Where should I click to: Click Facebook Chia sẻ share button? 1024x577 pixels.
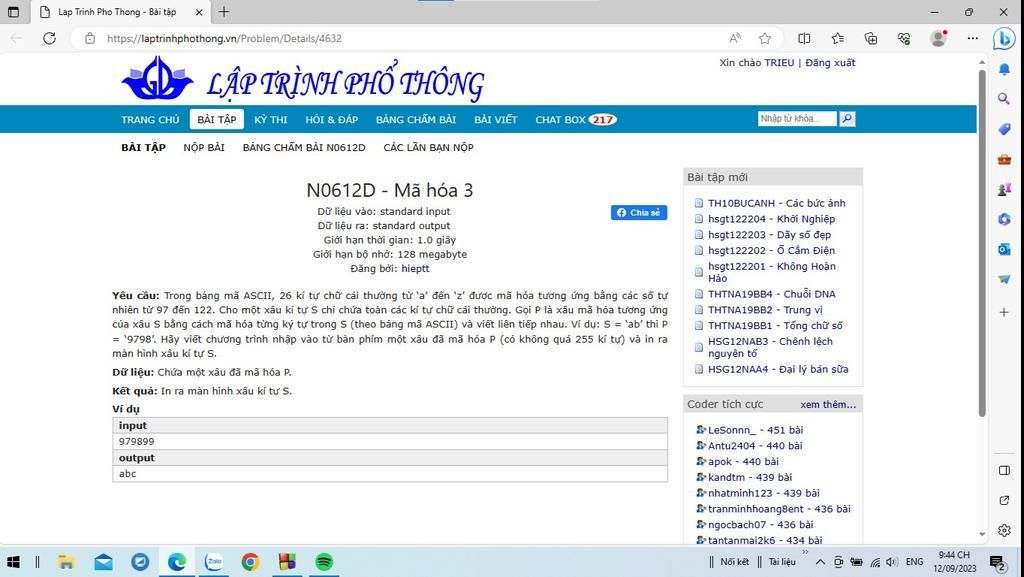click(638, 213)
